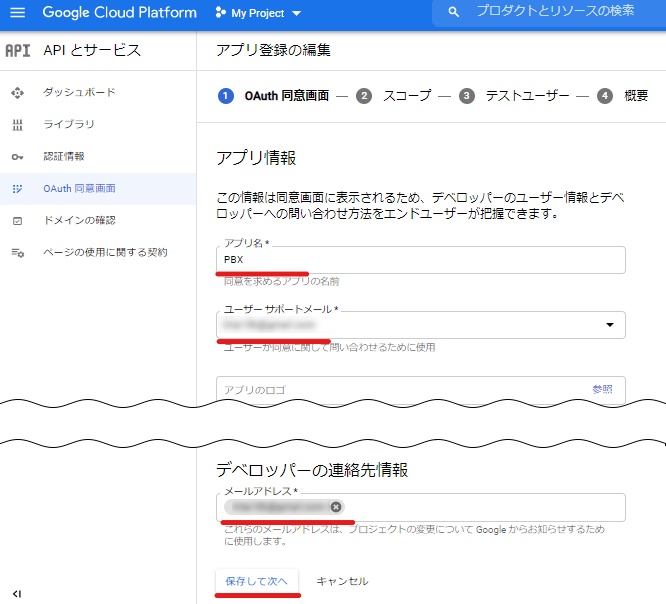The height and width of the screenshot is (604, 666).
Task: Click the キャンセル button
Action: [342, 581]
